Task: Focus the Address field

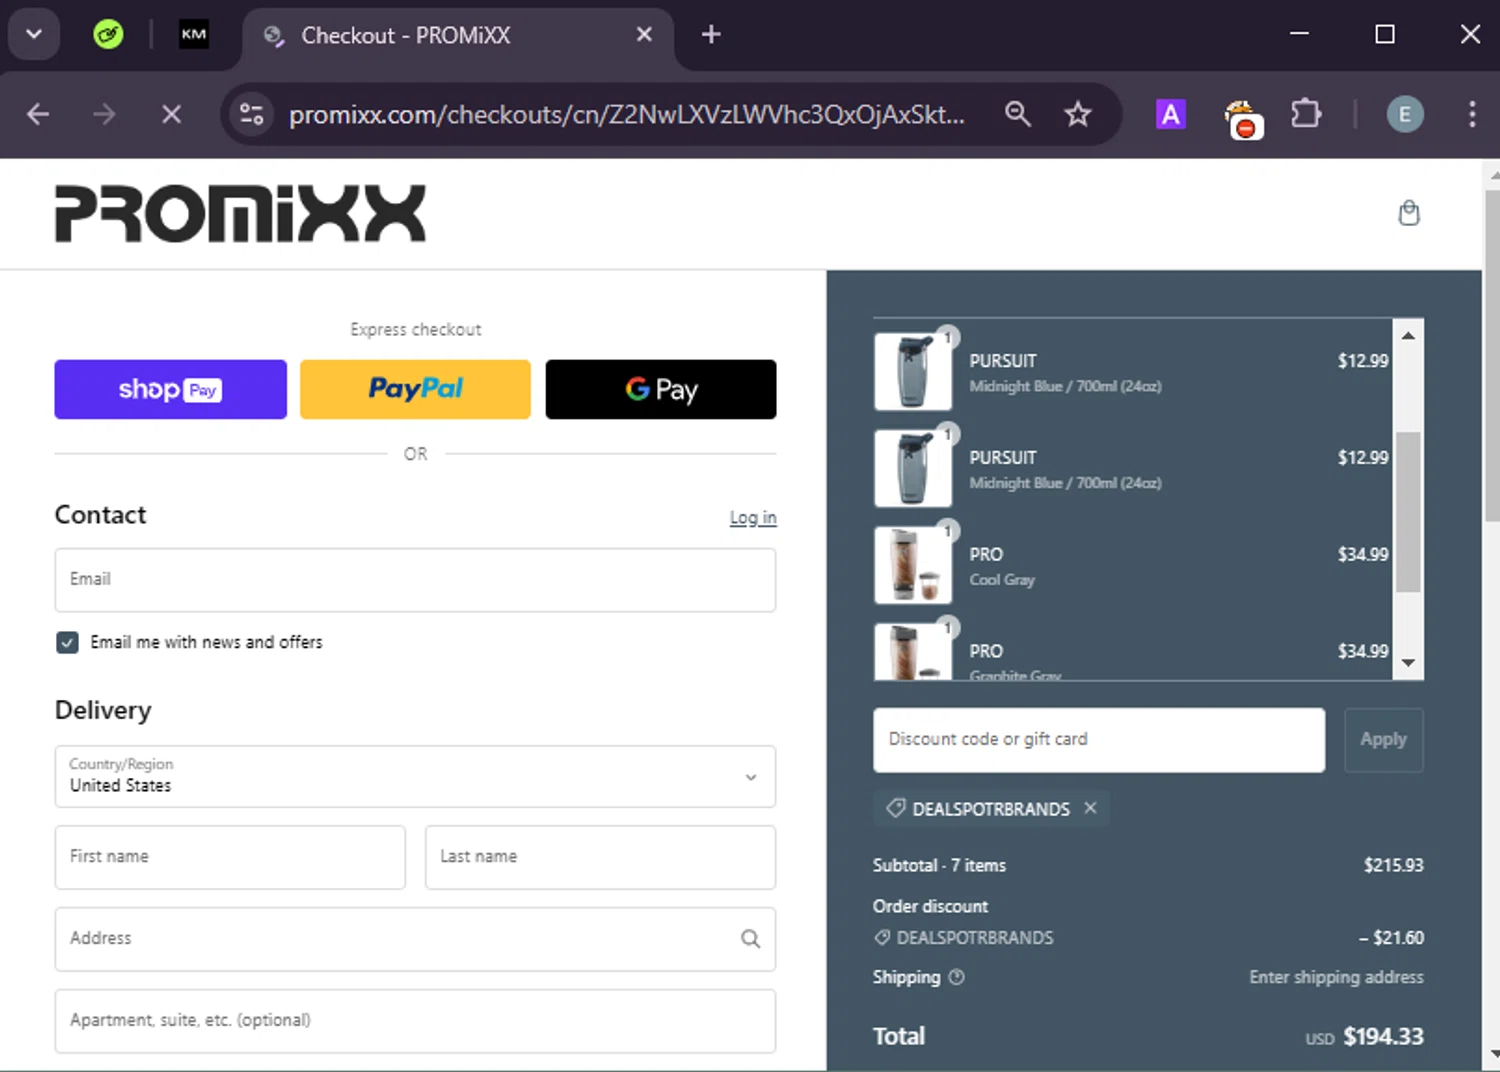Action: coord(415,939)
